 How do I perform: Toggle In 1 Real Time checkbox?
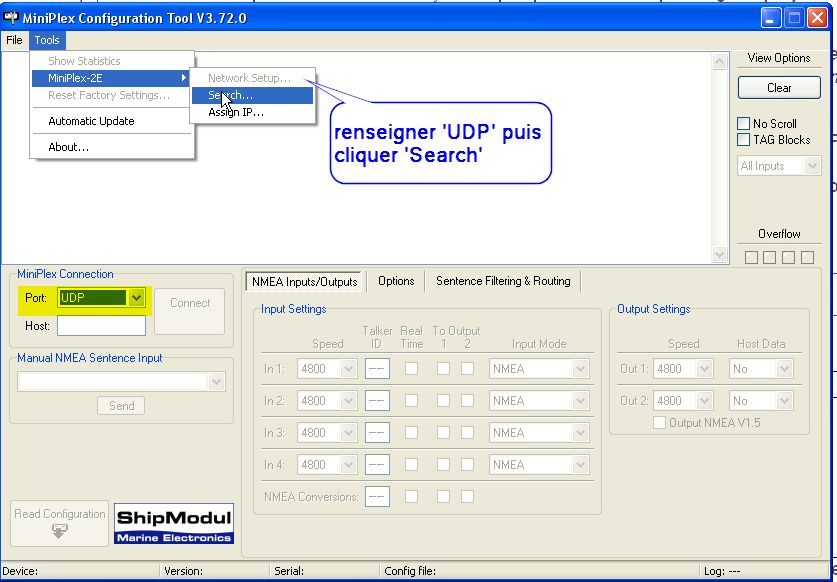411,368
